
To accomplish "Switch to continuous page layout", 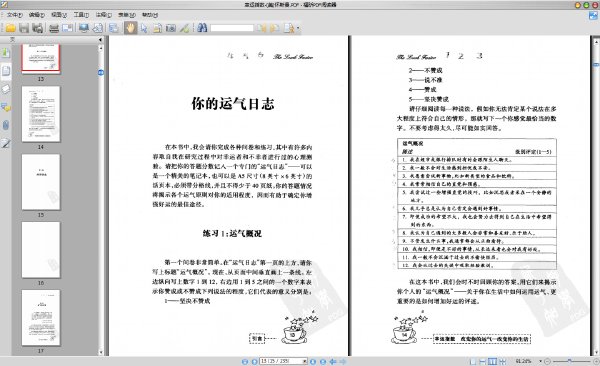I will click(x=483, y=361).
